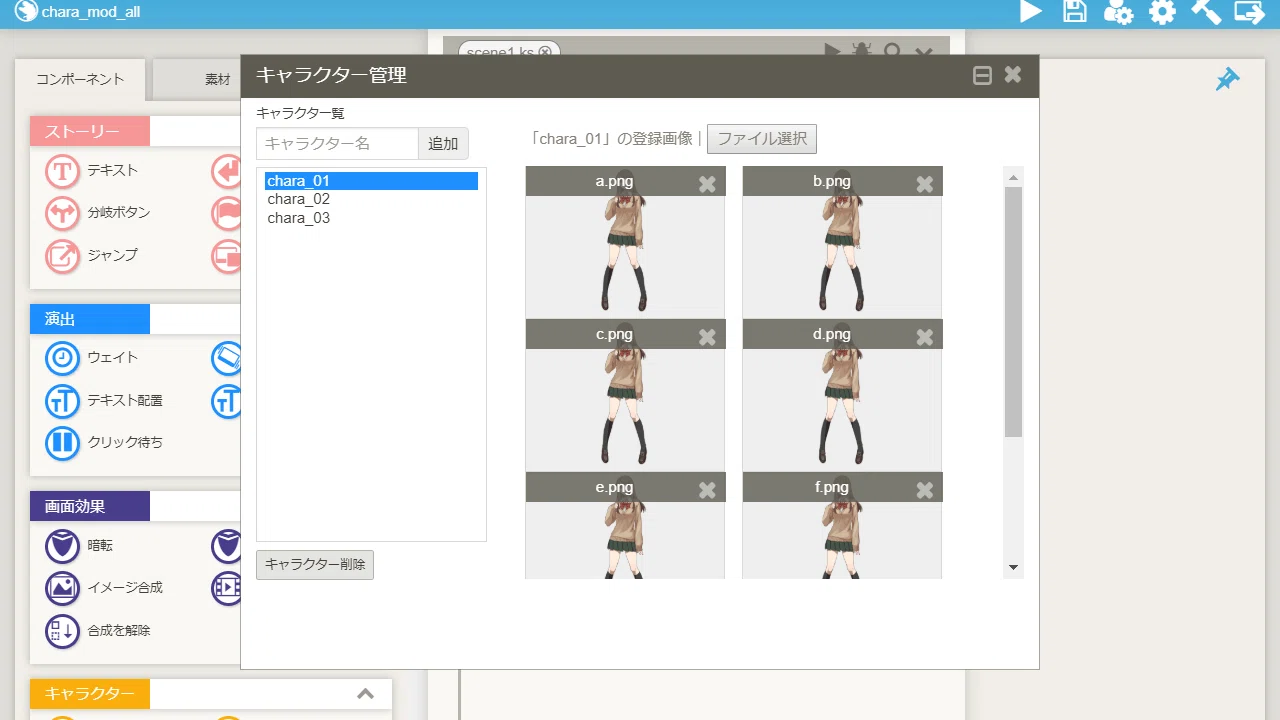1280x720 pixels.
Task: Start the game preview with play icon
Action: tap(1031, 12)
